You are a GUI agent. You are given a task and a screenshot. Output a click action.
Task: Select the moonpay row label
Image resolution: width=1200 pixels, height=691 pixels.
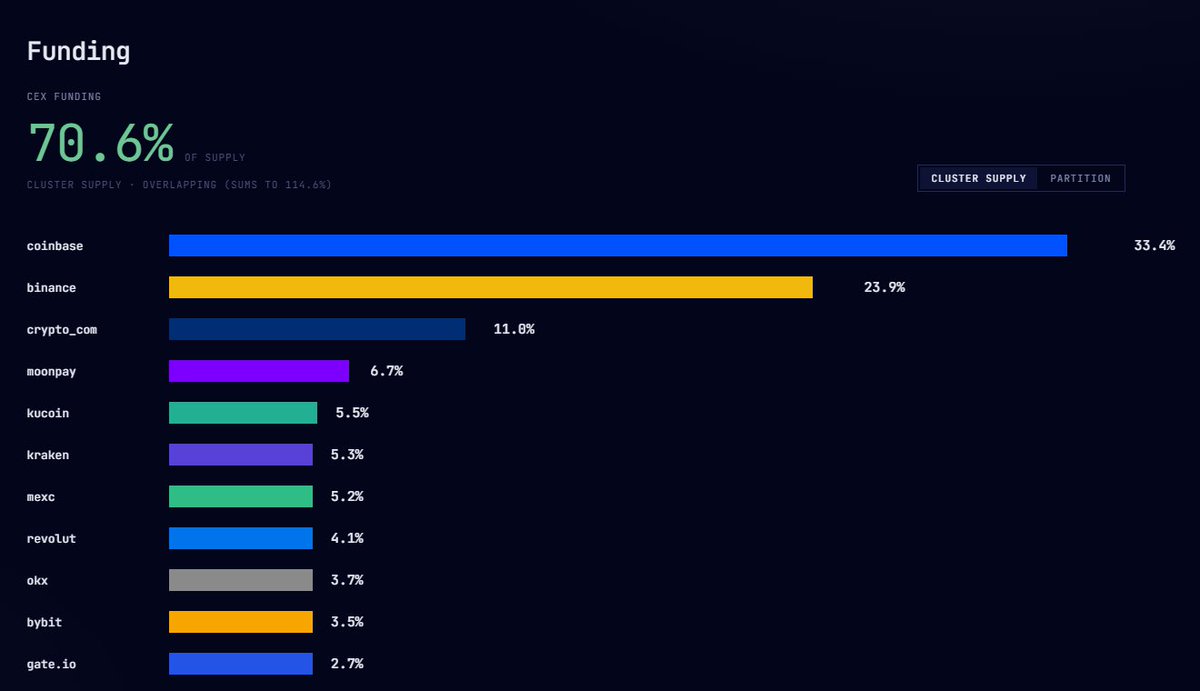coord(51,371)
